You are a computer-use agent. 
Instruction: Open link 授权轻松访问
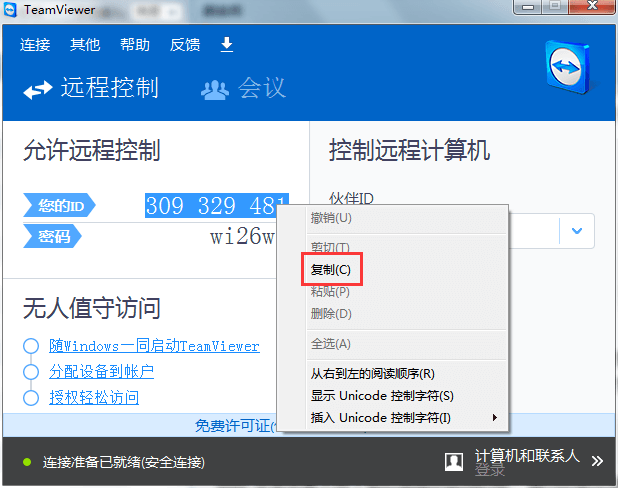[x=94, y=397]
